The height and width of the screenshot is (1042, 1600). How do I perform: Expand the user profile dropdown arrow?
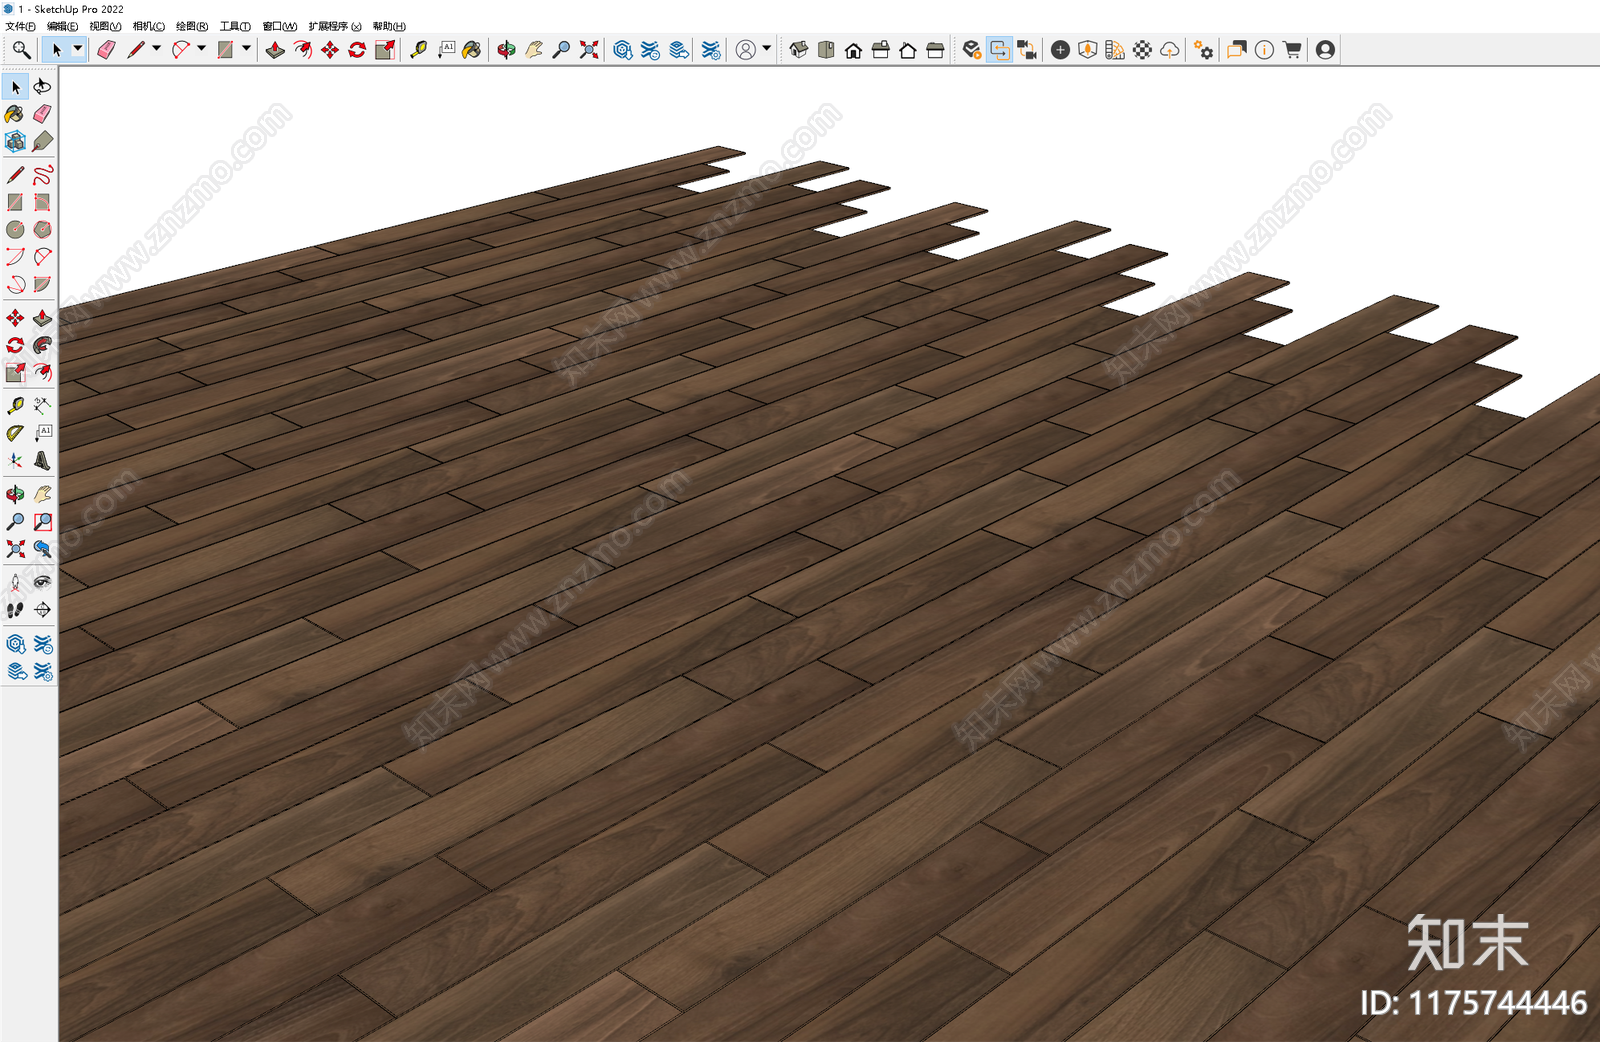(x=767, y=48)
